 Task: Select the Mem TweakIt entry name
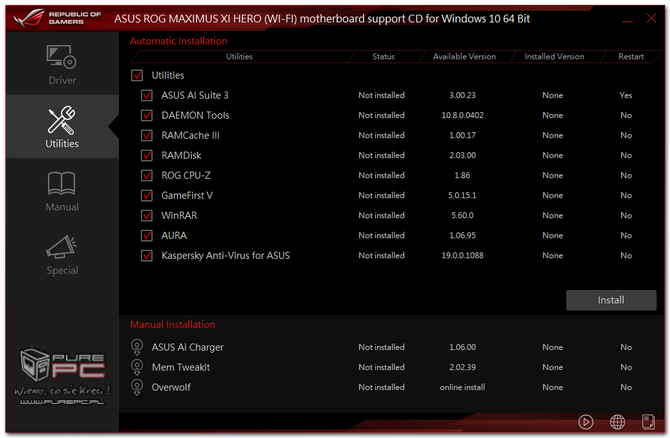pyautogui.click(x=181, y=367)
